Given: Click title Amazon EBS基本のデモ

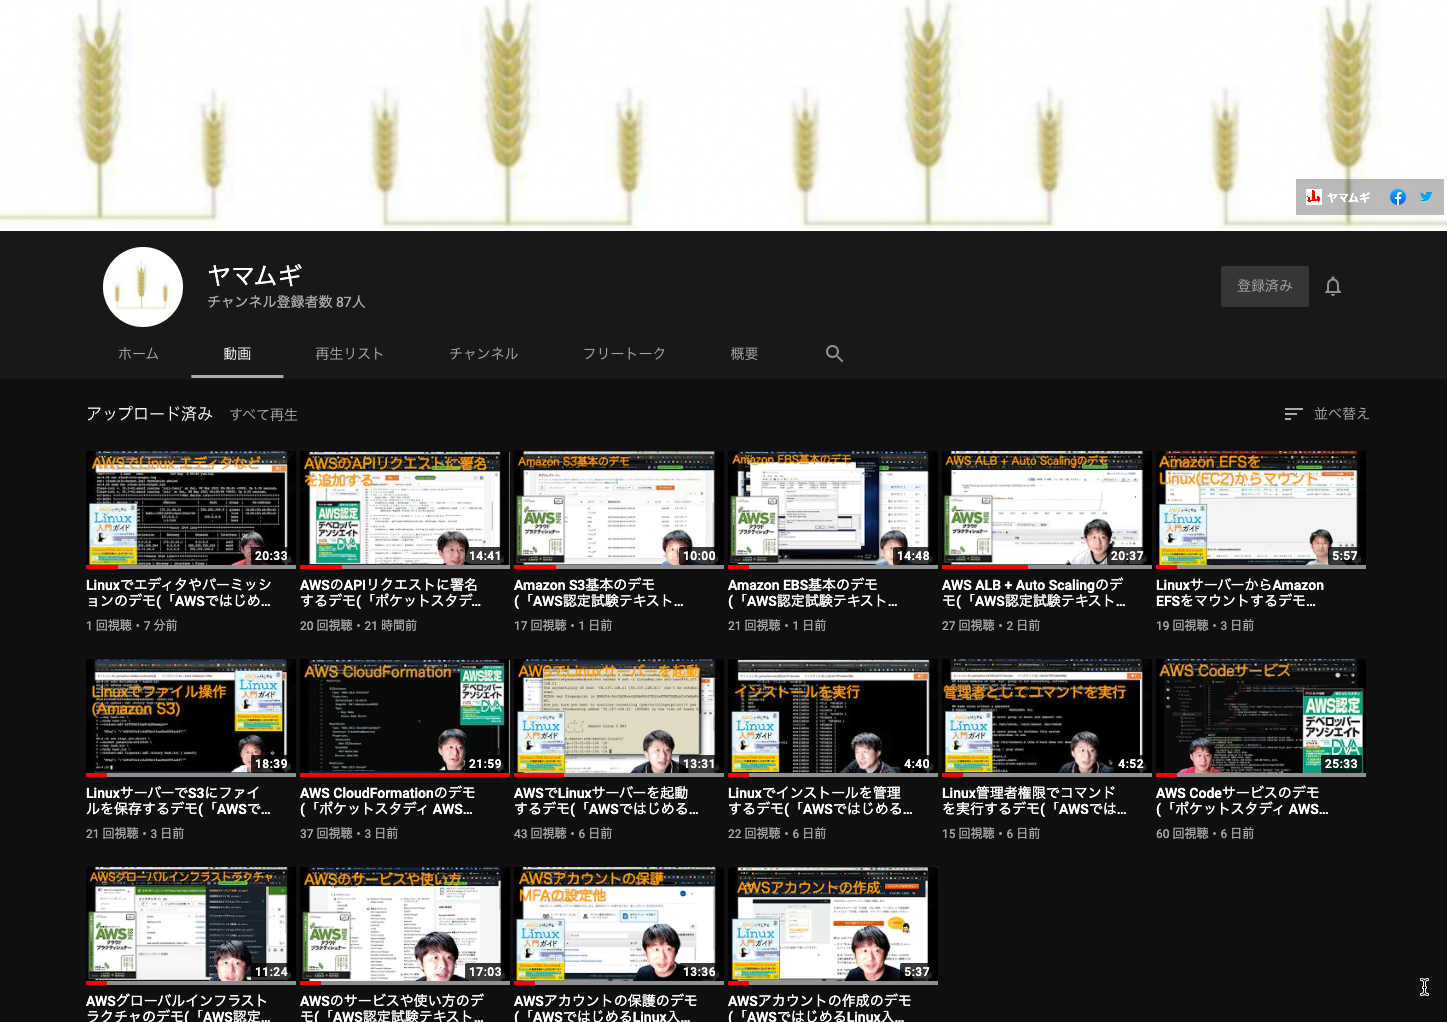Looking at the screenshot, I should pos(813,593).
